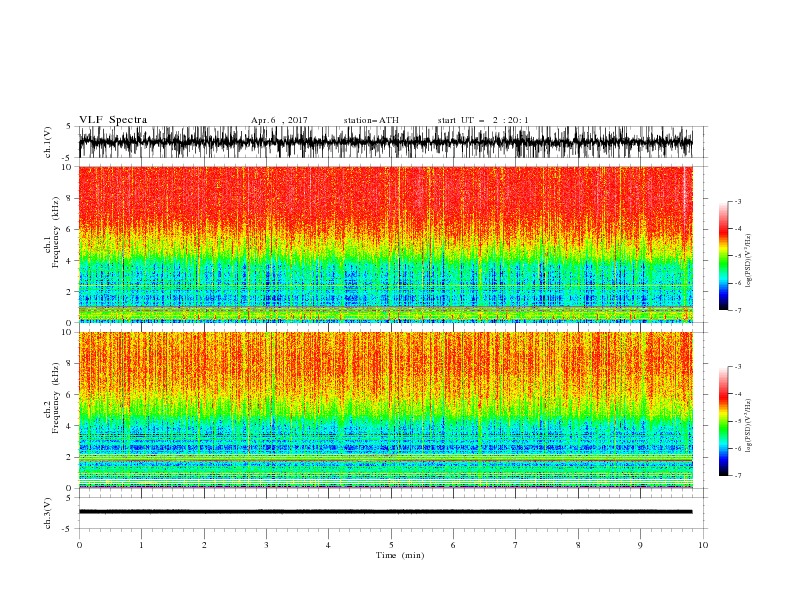Click the "4" kHz tick on ch.2 frequency axis
Screen dimensions: 792x612
[69, 426]
